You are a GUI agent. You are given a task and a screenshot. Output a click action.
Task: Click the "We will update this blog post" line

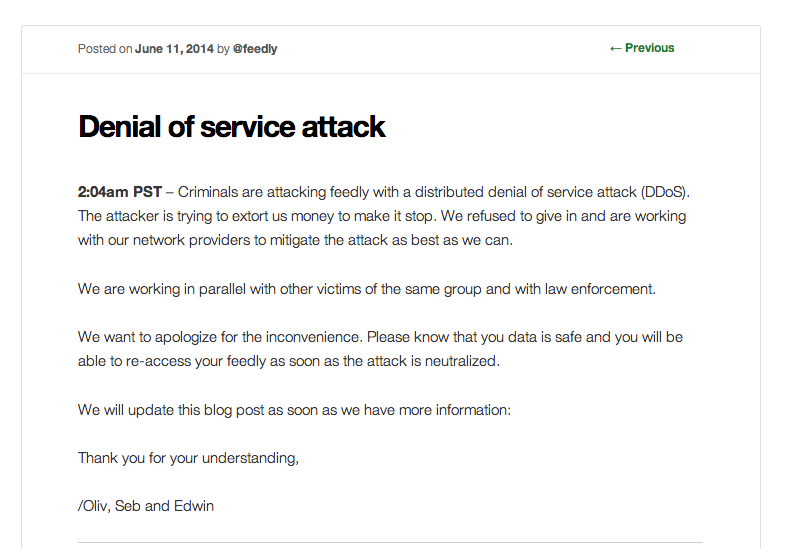(294, 410)
